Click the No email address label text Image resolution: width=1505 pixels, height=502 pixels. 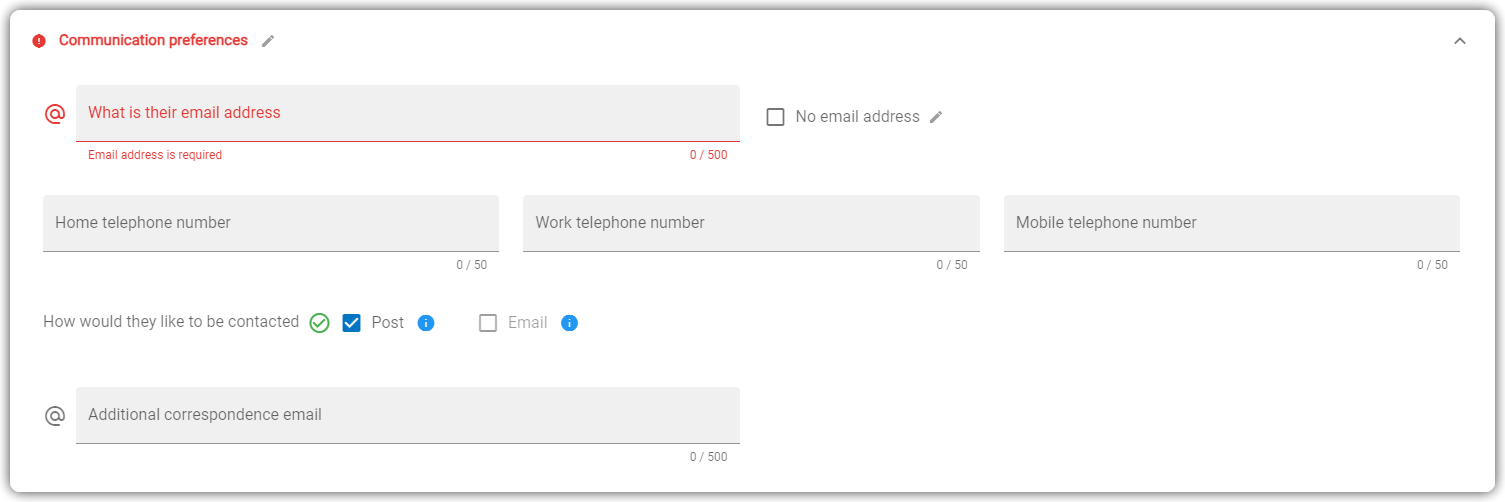(857, 117)
